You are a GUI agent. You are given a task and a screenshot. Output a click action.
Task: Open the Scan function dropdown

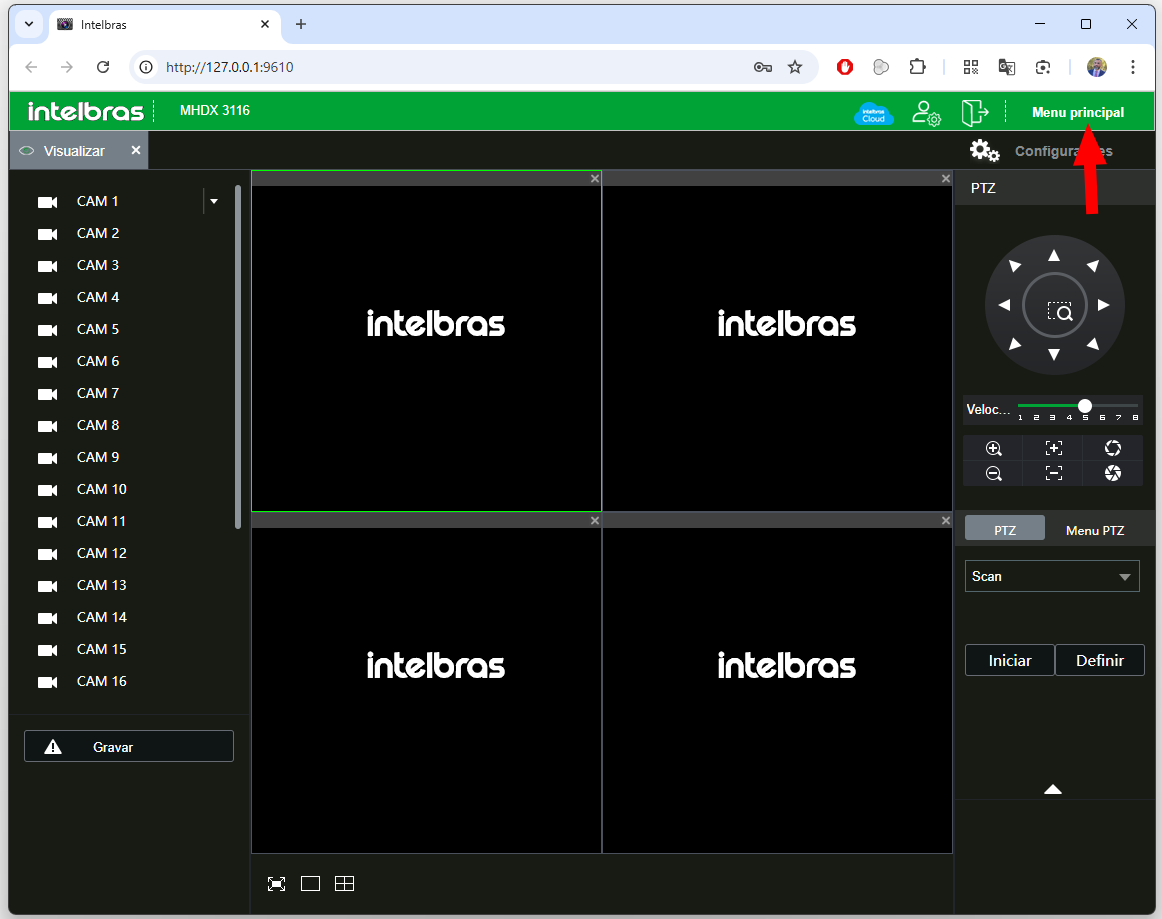1052,576
